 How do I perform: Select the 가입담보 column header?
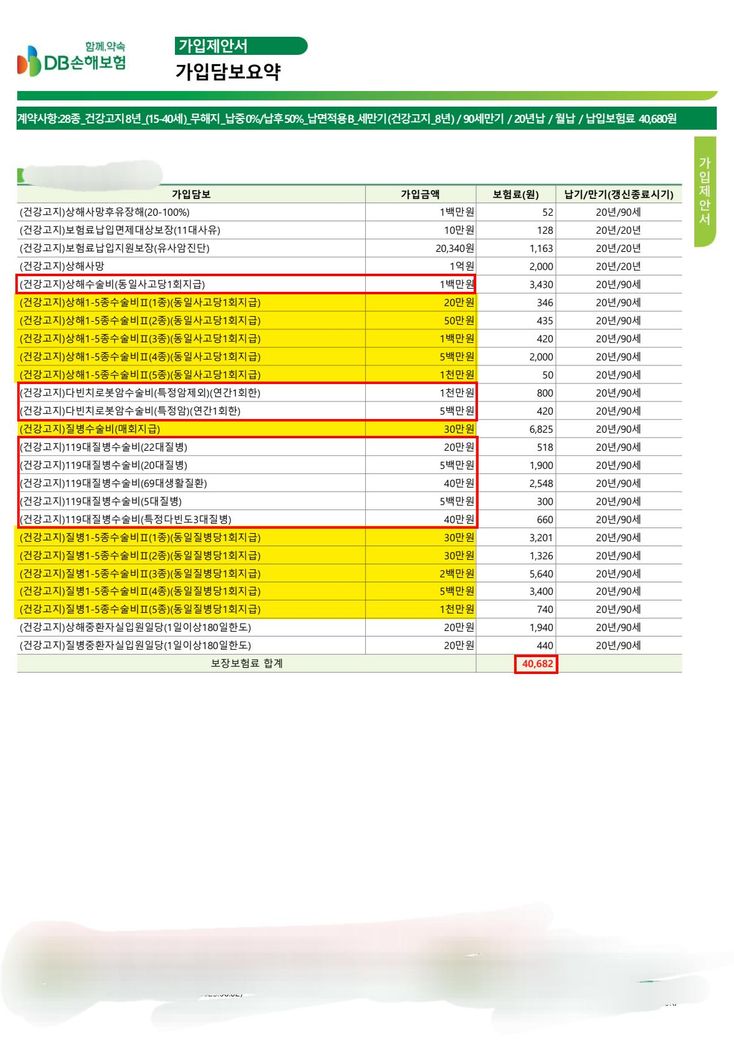191,194
